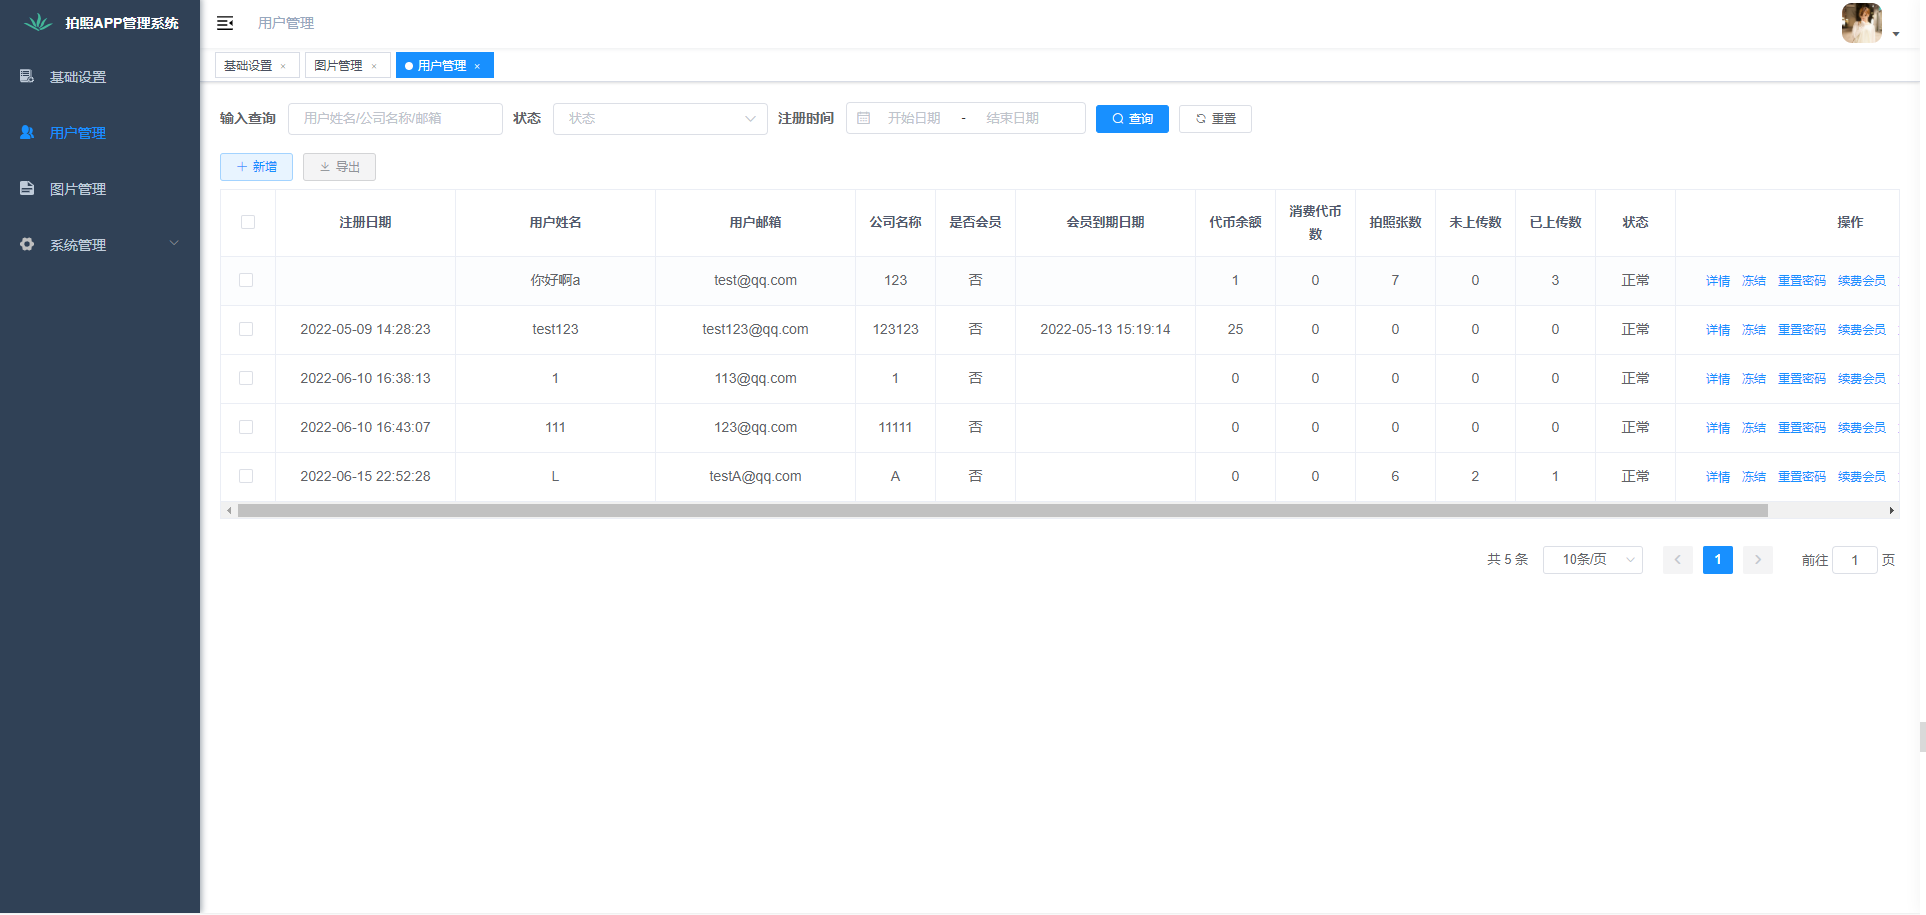Image resolution: width=1926 pixels, height=915 pixels.
Task: Toggle the select-all checkbox in header
Action: [248, 223]
